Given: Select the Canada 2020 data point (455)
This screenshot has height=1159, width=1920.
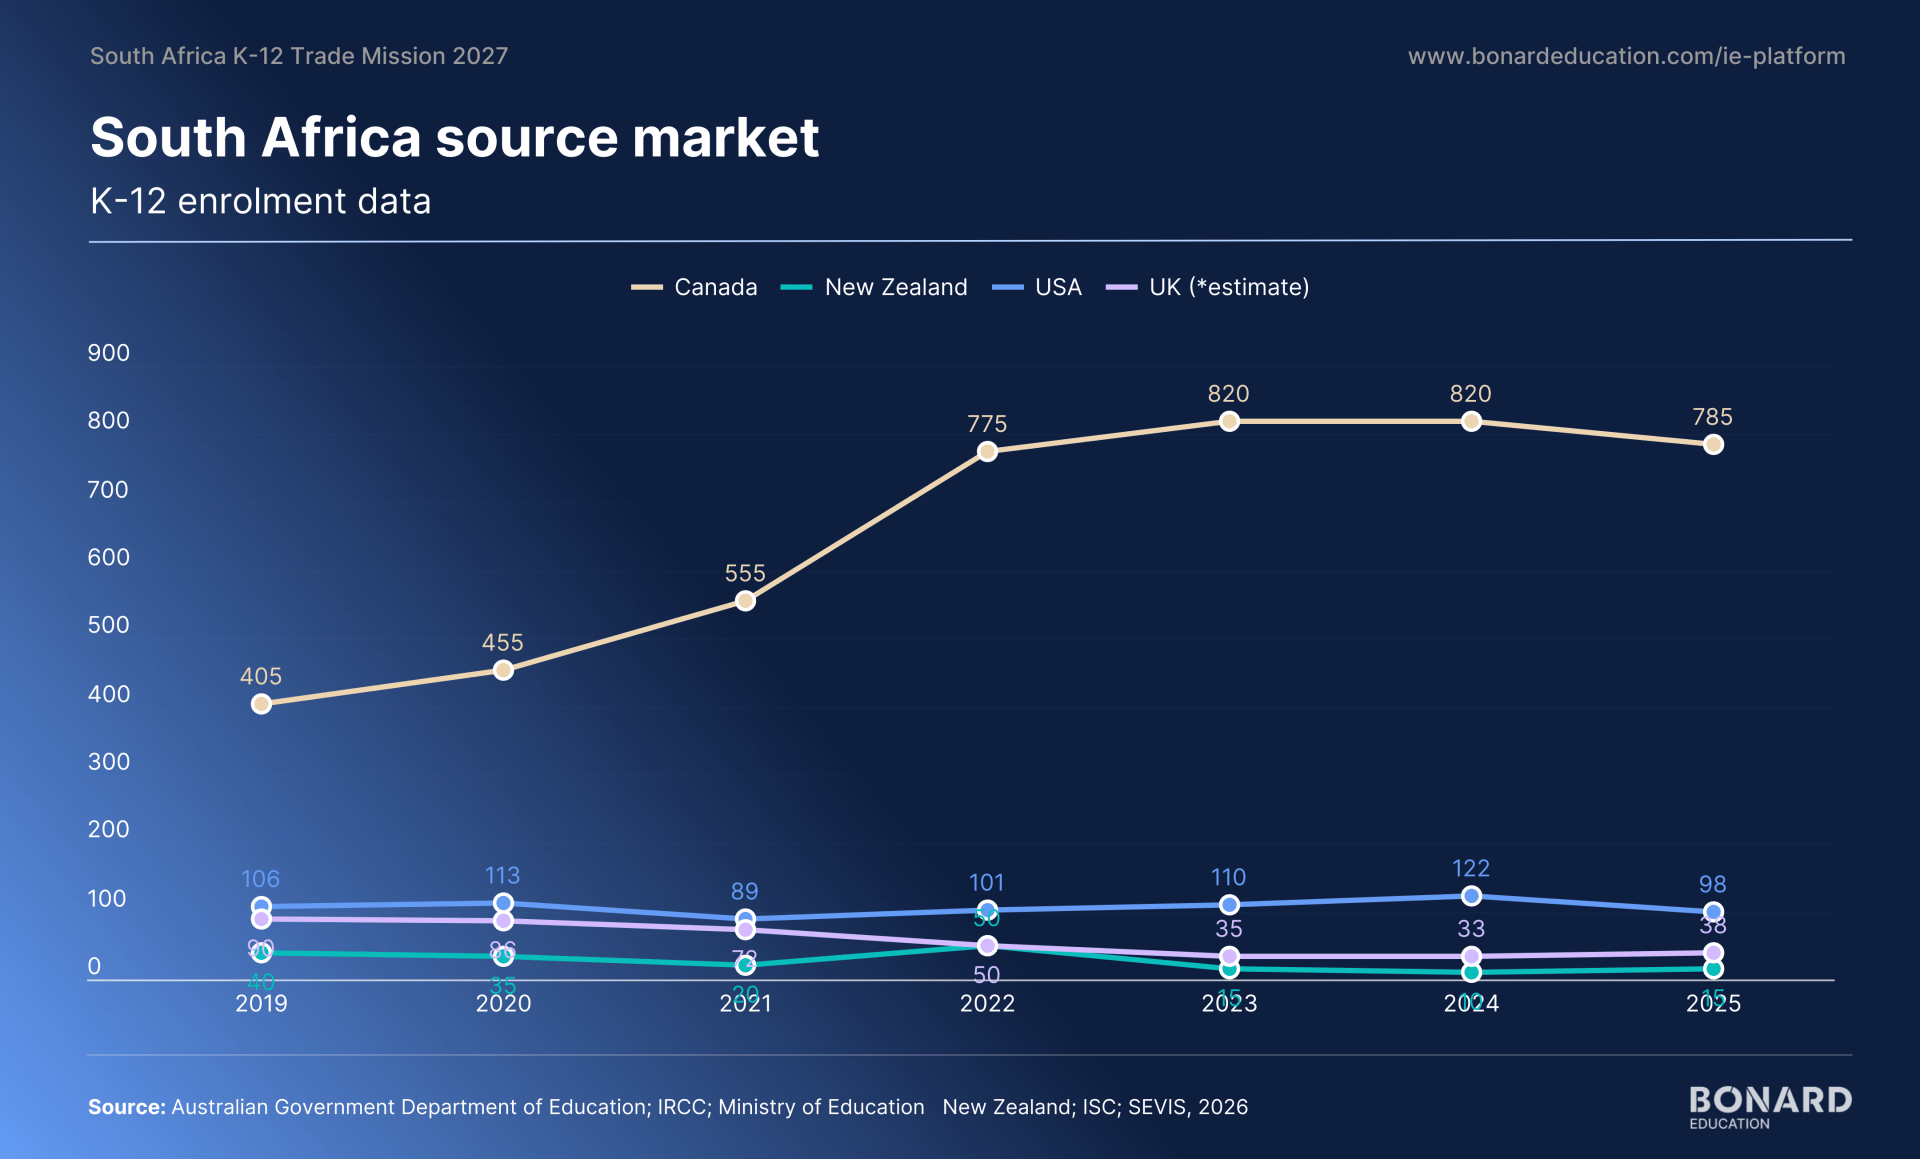Looking at the screenshot, I should pyautogui.click(x=503, y=670).
